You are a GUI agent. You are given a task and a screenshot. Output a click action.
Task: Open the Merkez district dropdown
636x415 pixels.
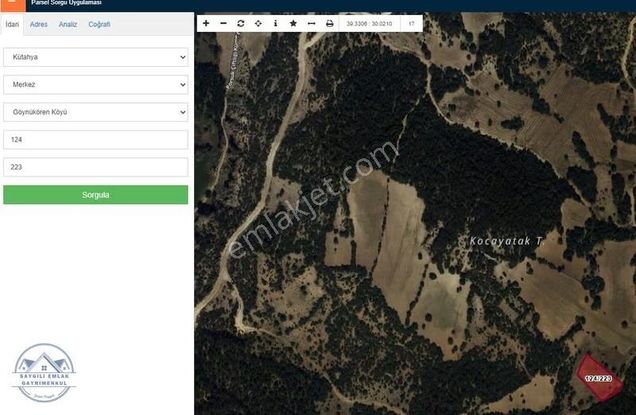[95, 85]
